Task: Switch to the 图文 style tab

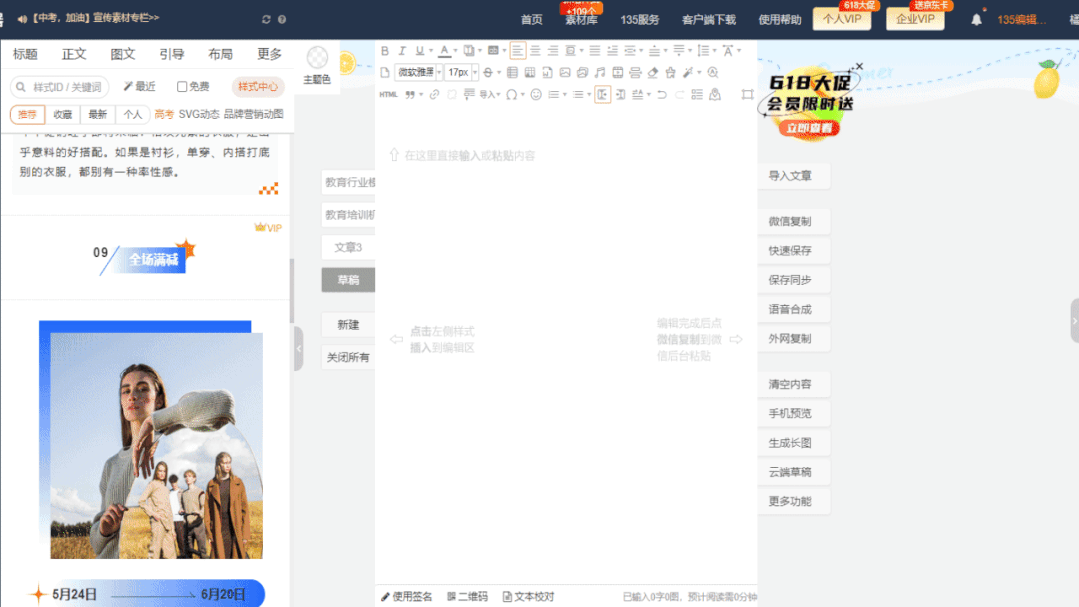Action: (122, 54)
